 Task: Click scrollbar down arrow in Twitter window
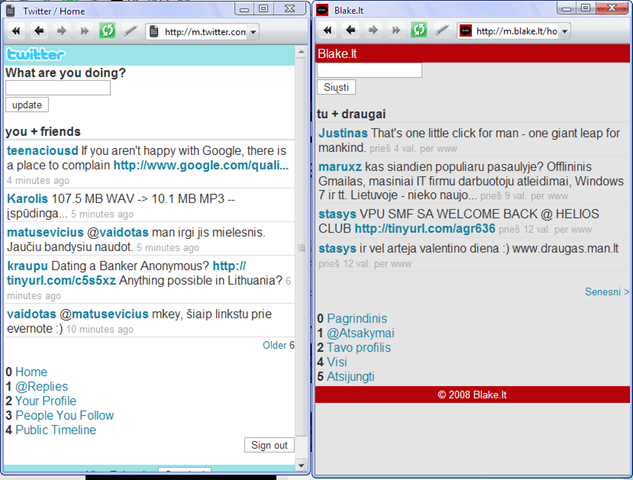tap(301, 465)
